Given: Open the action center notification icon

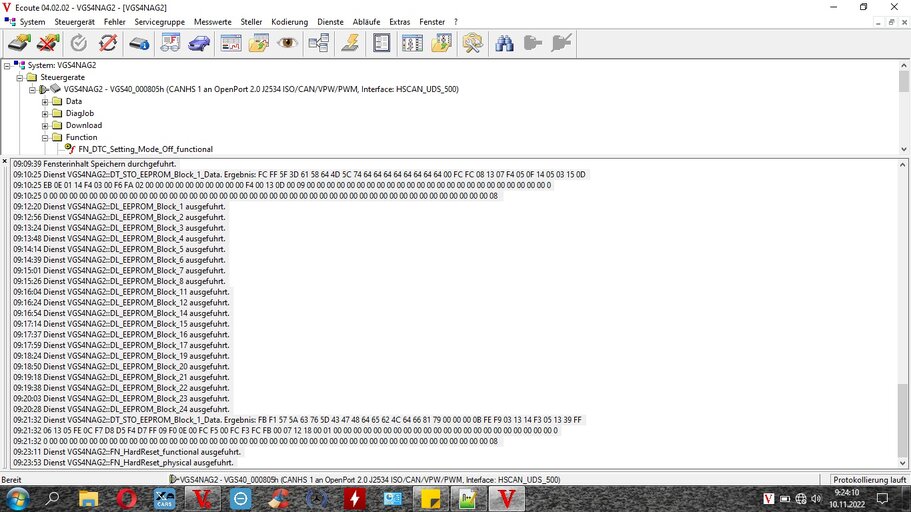Looking at the screenshot, I should click(x=883, y=499).
